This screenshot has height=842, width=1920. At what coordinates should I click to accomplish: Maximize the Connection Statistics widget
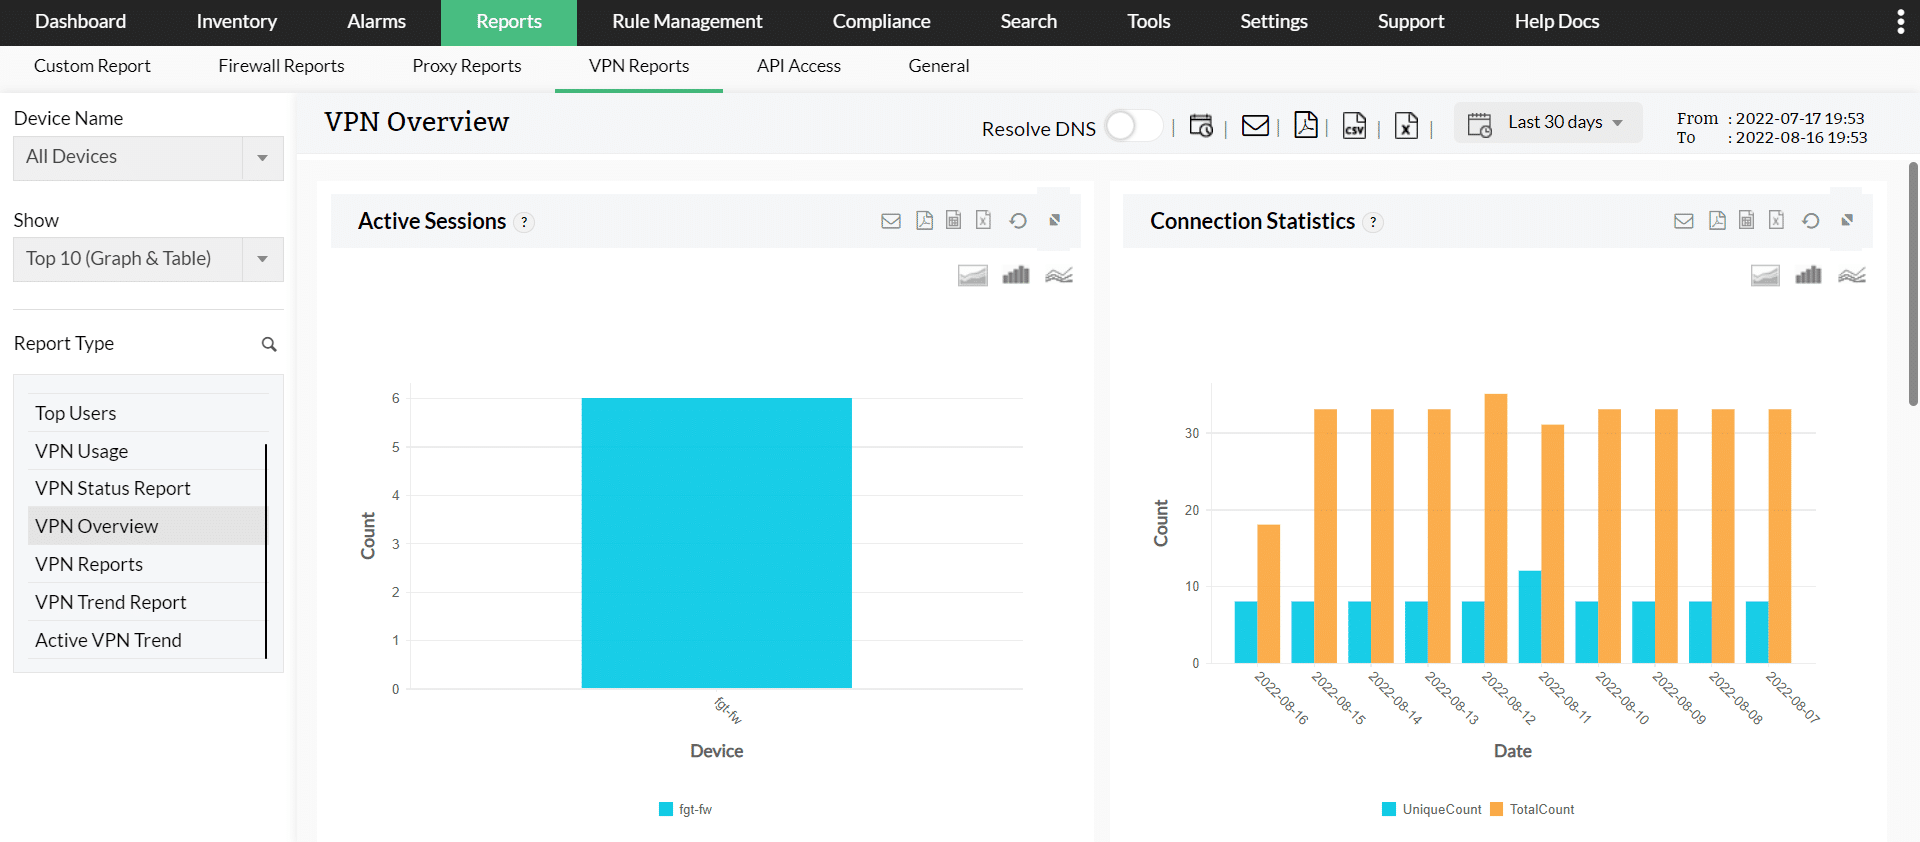[x=1847, y=220]
